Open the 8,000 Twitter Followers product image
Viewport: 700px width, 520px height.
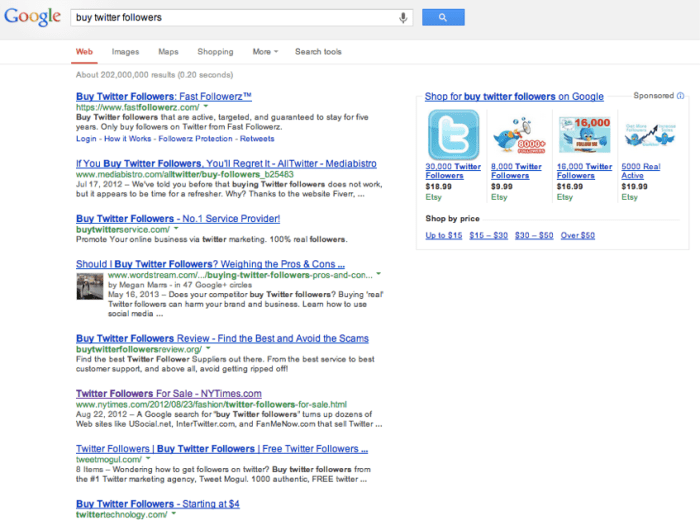pos(519,136)
